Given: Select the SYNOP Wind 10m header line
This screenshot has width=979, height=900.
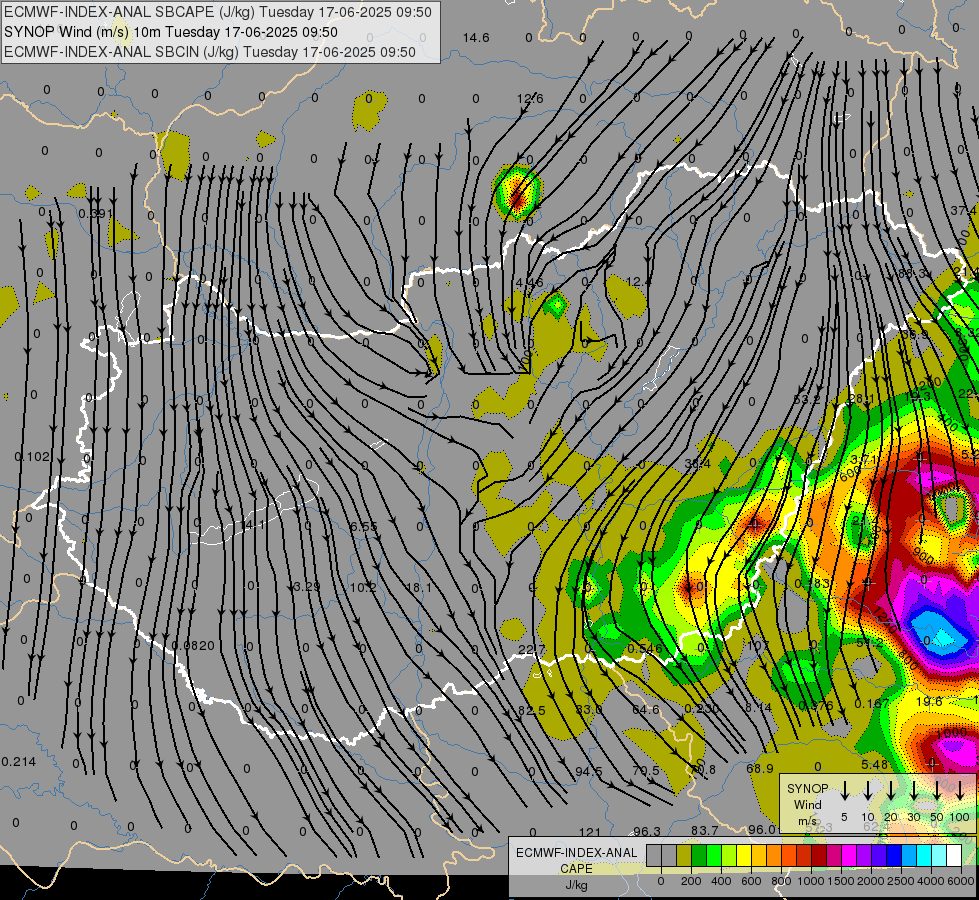Looking at the screenshot, I should coord(170,32).
